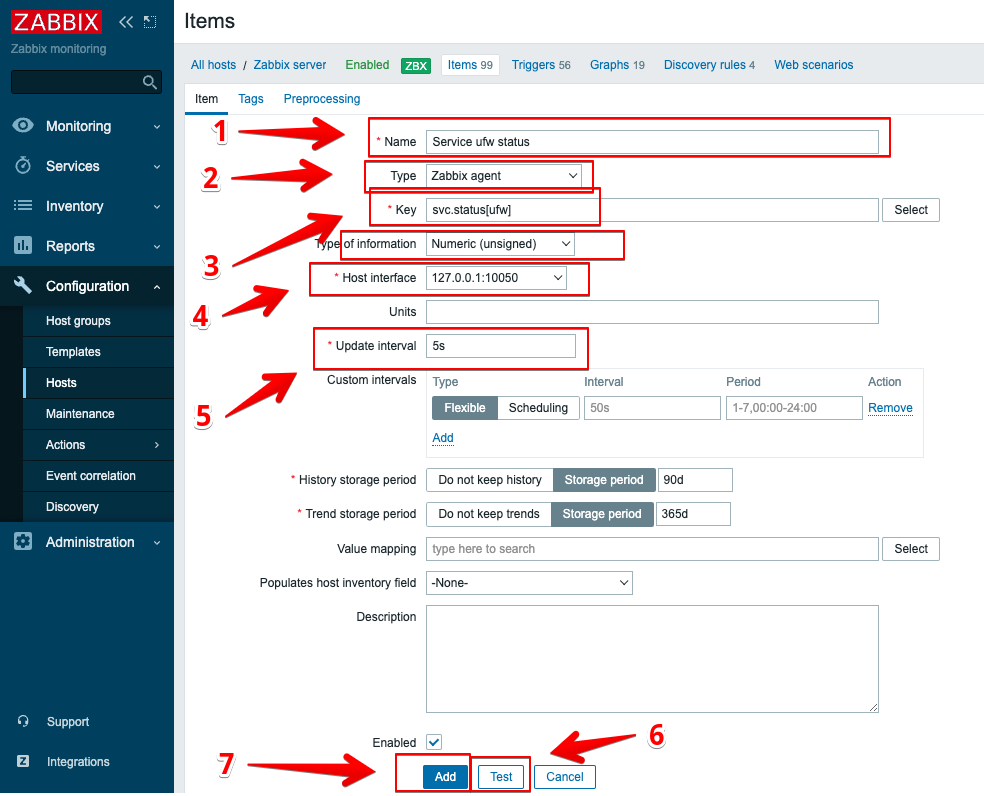This screenshot has height=796, width=984.
Task: Expand the Reports menu
Action: [156, 247]
